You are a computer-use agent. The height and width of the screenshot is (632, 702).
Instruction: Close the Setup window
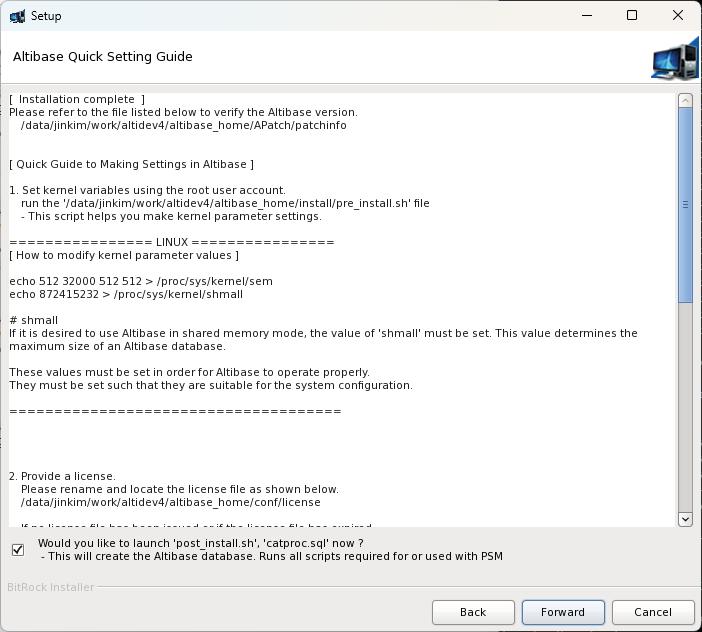[678, 16]
